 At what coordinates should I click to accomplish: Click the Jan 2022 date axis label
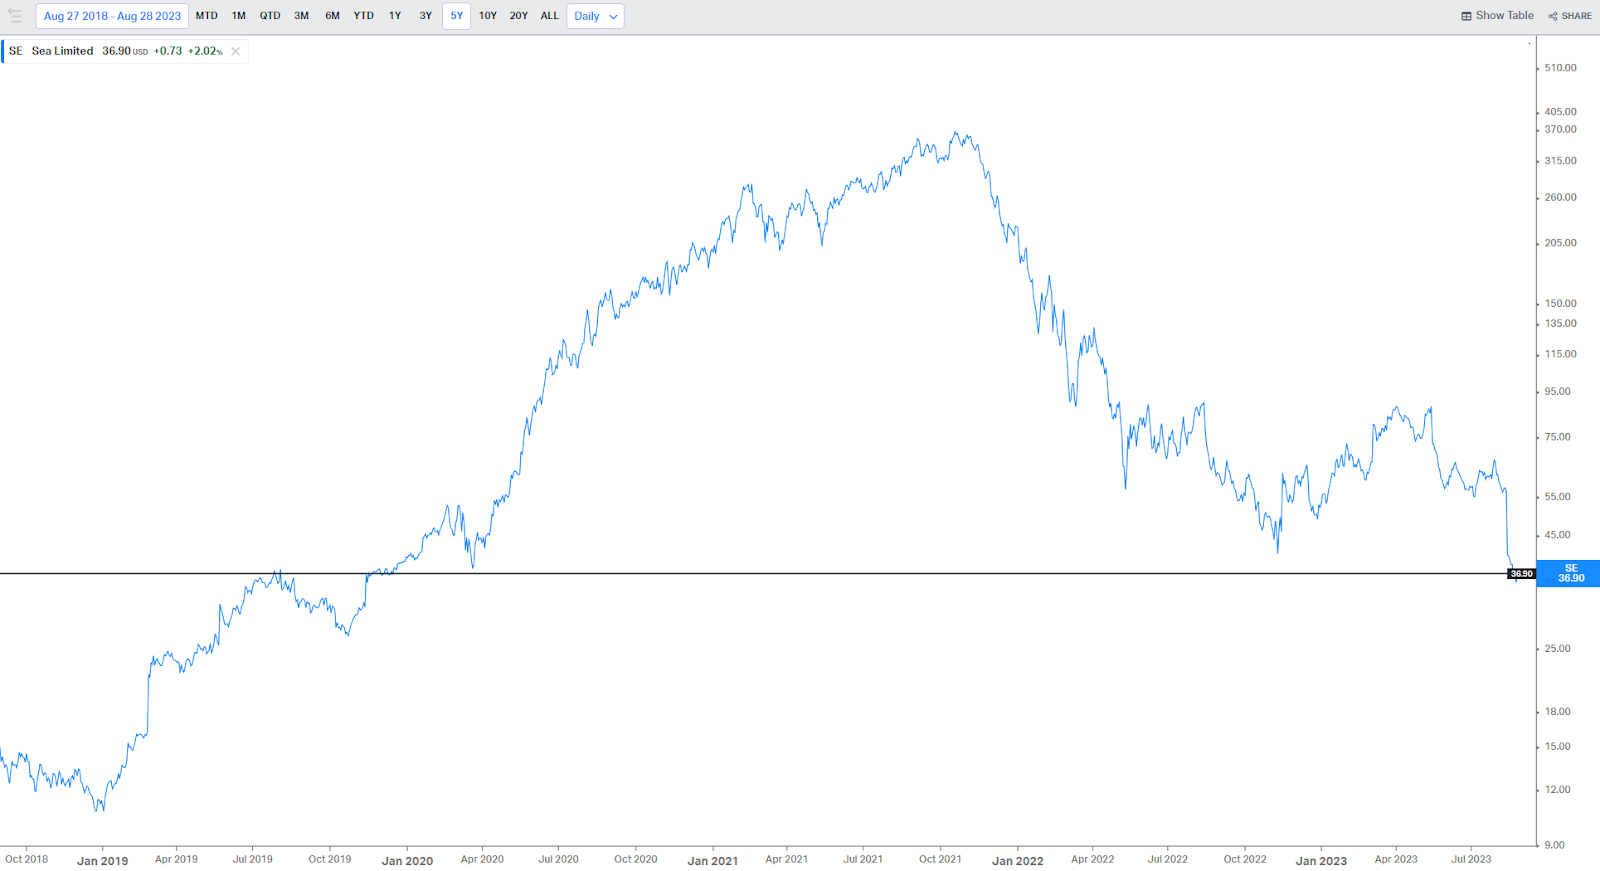[x=1017, y=860]
